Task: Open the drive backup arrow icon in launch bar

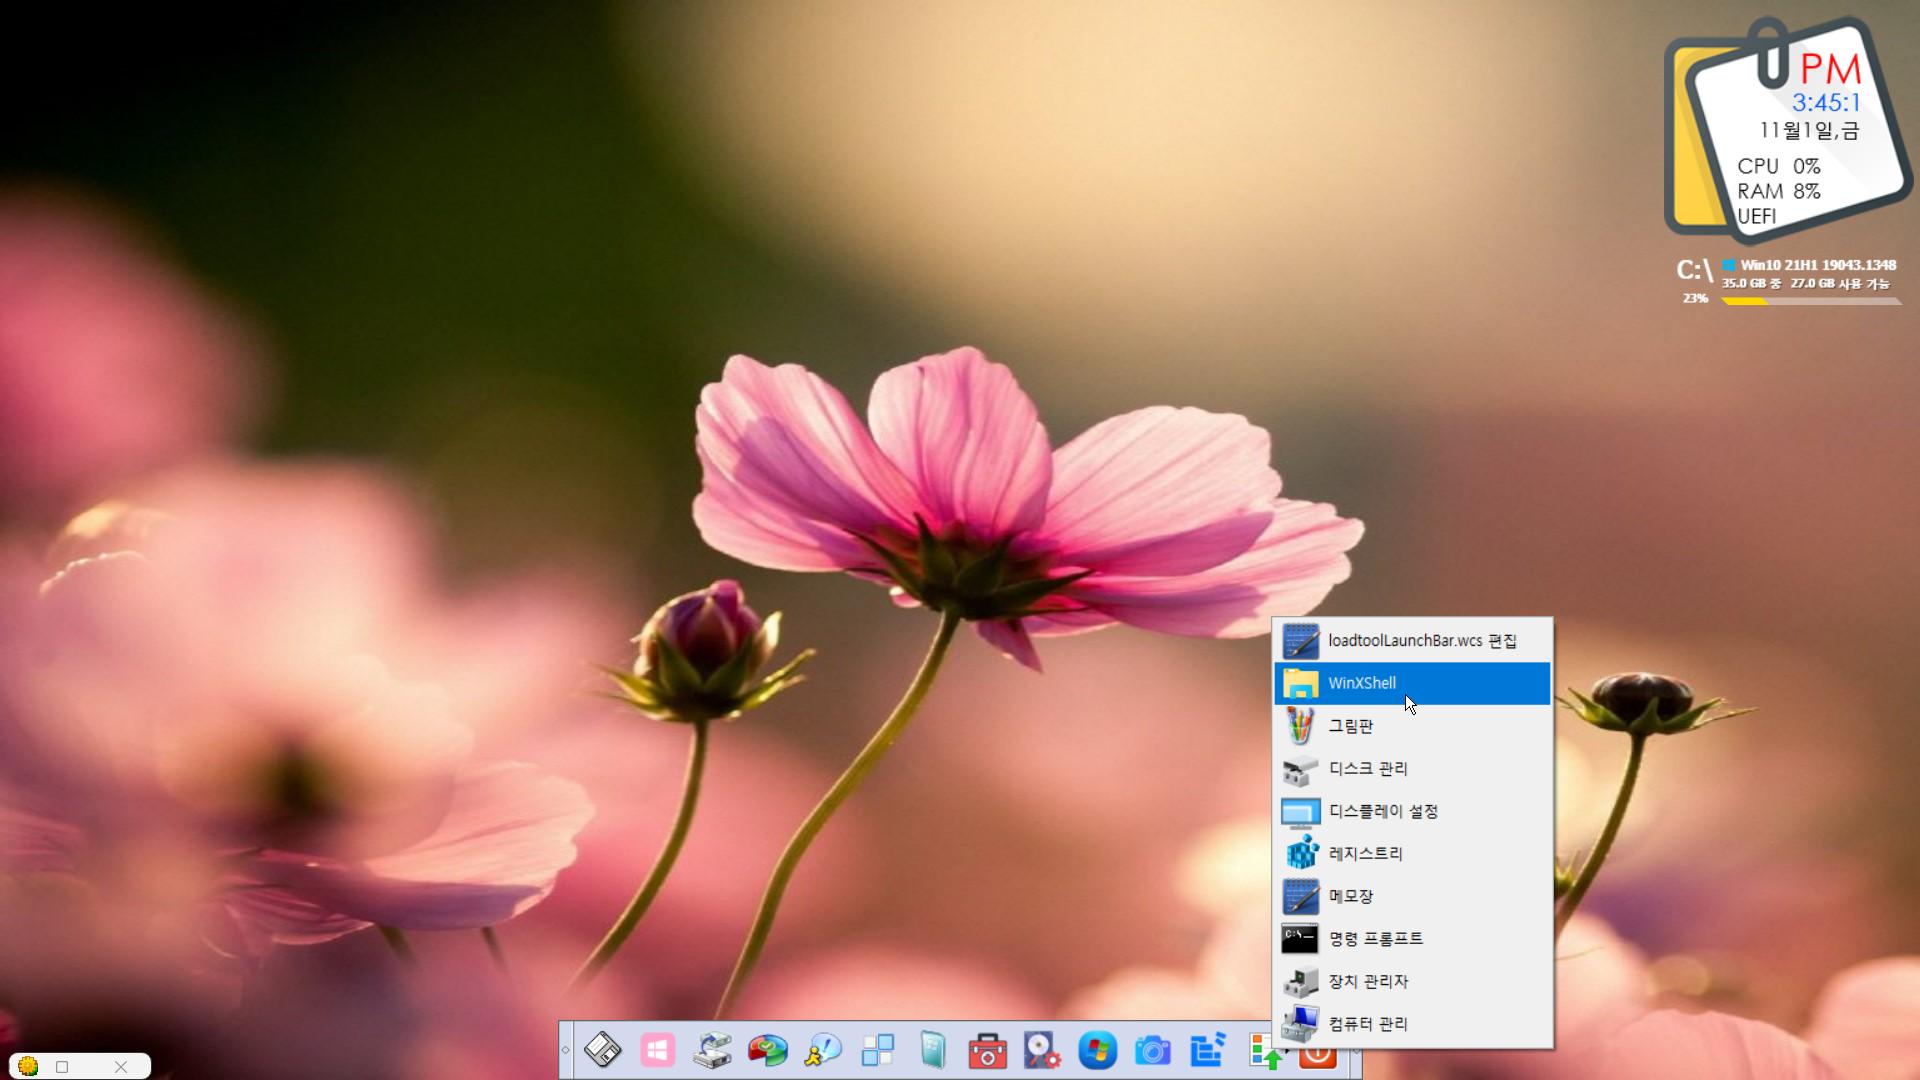Action: pos(713,1050)
